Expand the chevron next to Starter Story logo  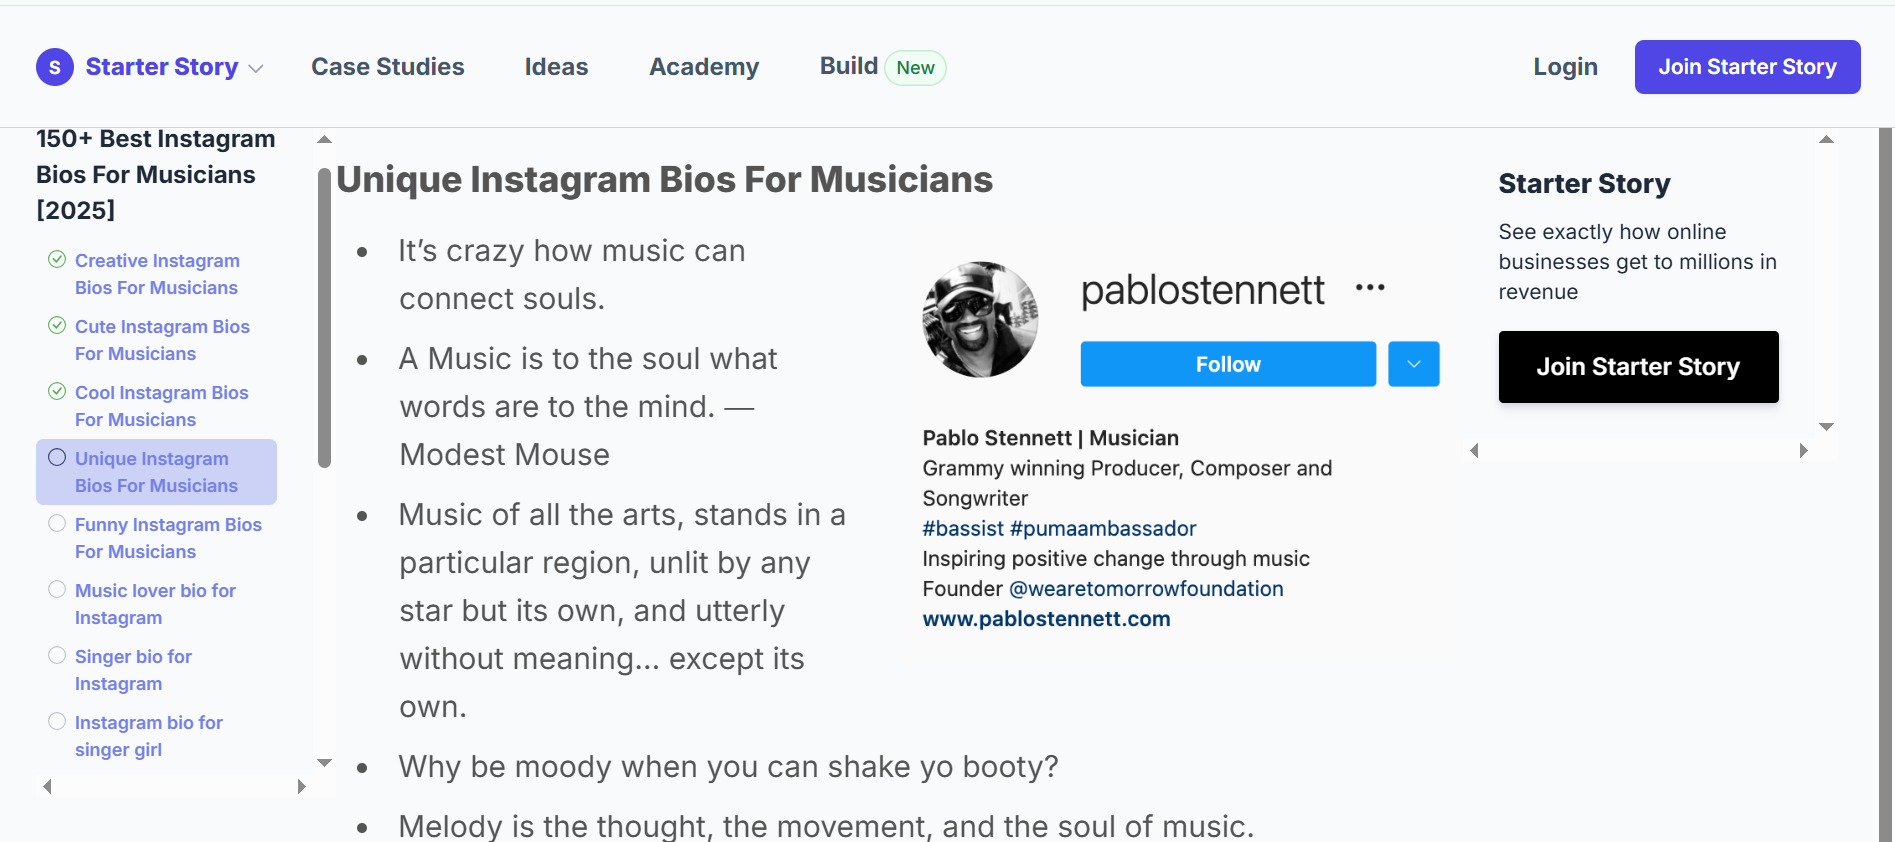click(x=255, y=68)
